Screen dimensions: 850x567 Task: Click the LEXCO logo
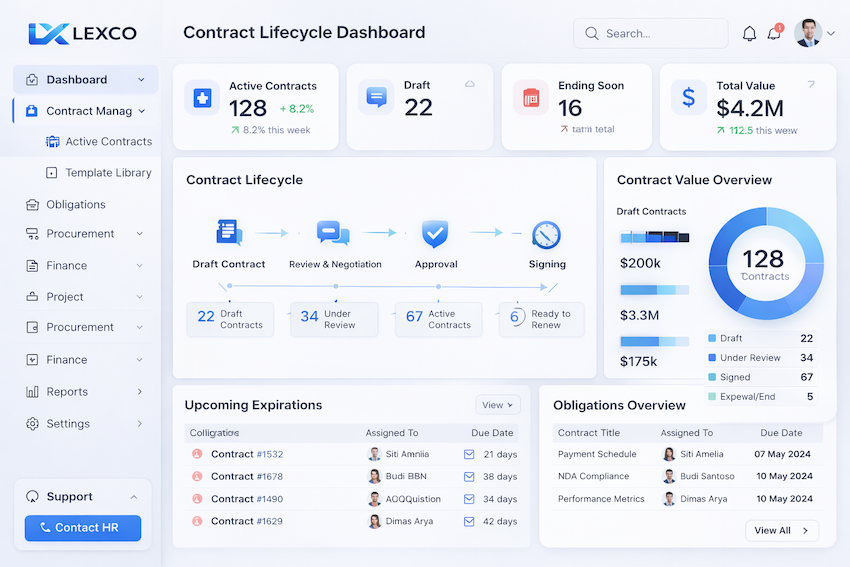tap(82, 34)
